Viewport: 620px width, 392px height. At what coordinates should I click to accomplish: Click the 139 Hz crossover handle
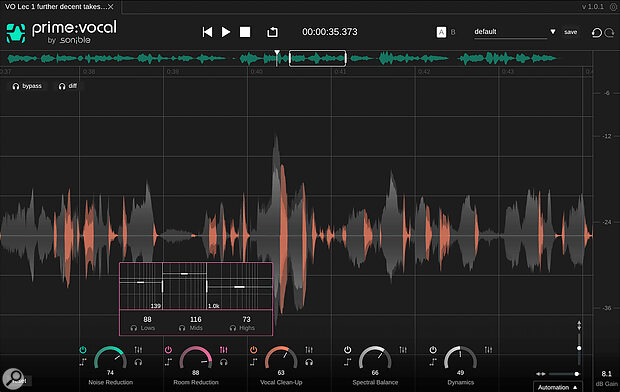tap(163, 286)
